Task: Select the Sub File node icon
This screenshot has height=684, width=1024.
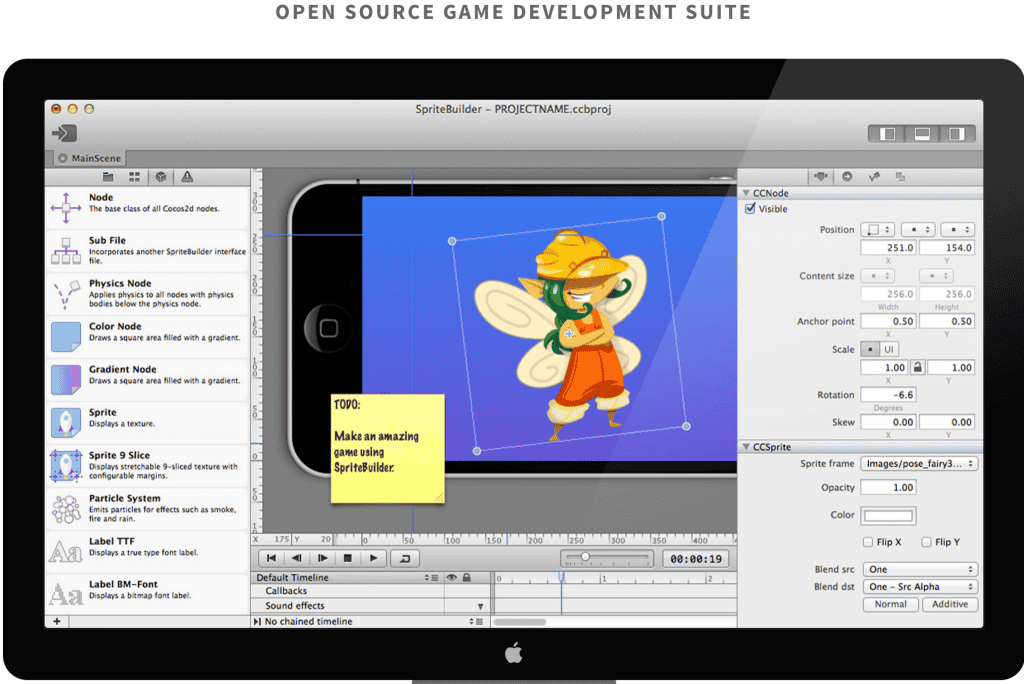Action: 66,251
